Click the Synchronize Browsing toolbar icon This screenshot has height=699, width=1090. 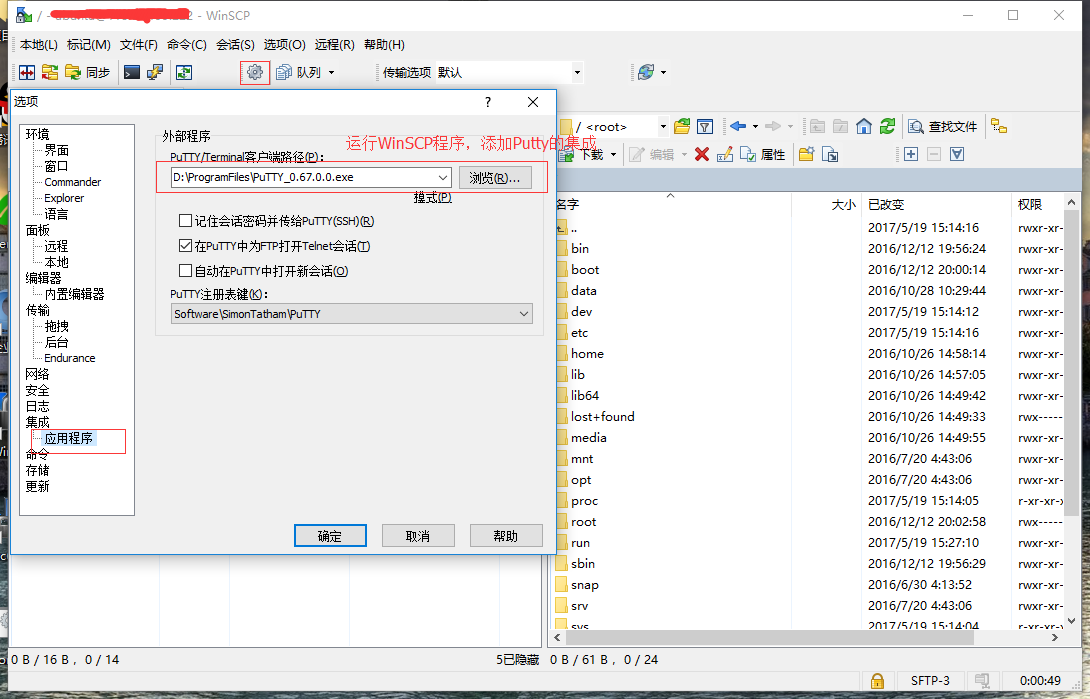(50, 72)
